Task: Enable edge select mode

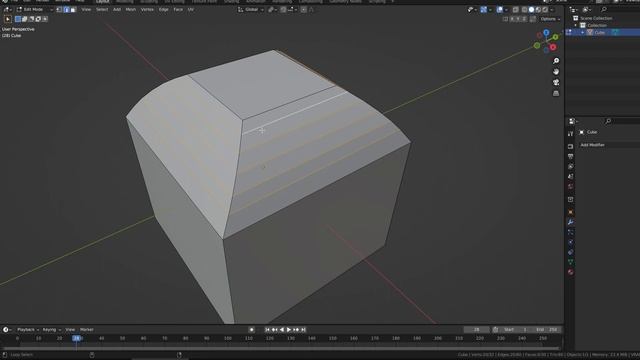Action: click(x=67, y=9)
